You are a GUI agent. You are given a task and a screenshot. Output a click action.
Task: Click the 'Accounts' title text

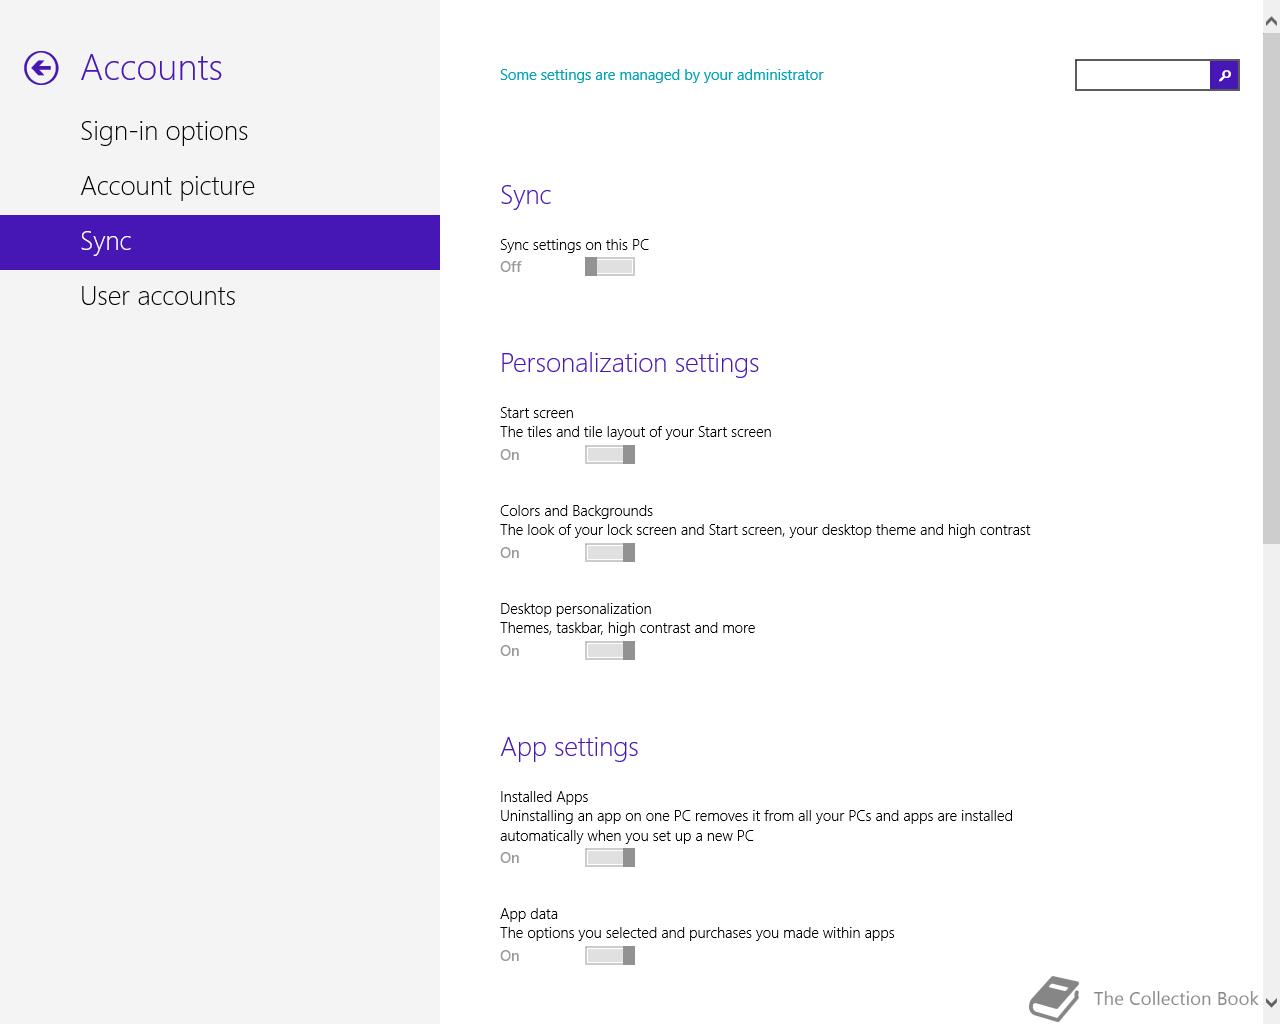[x=152, y=68]
